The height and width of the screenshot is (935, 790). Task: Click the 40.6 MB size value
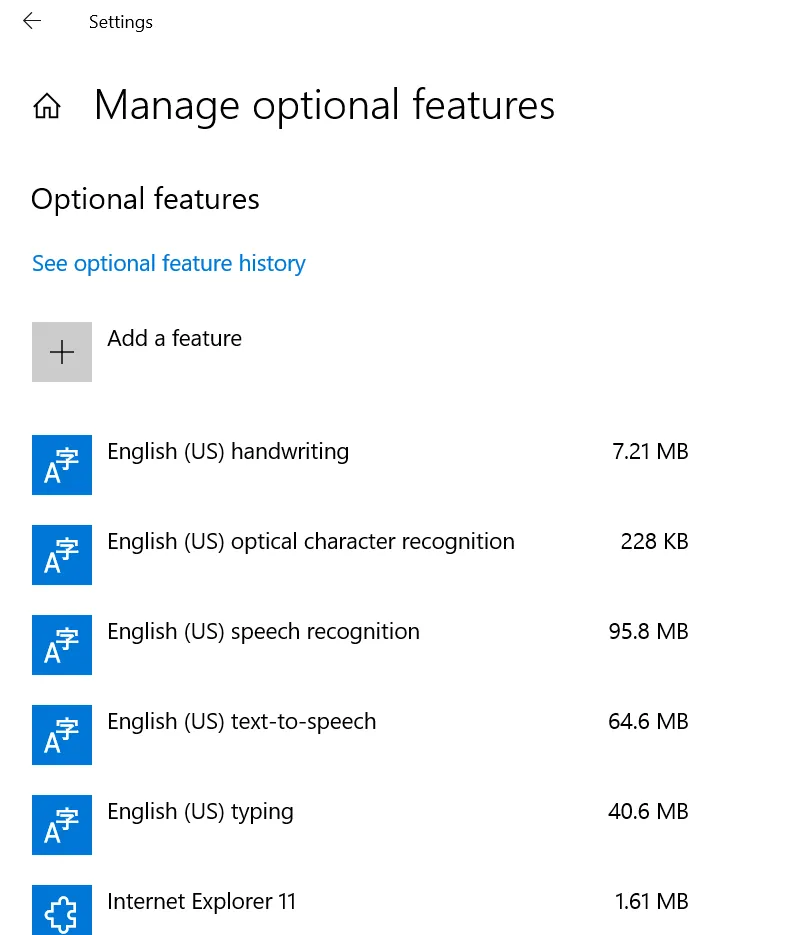click(x=649, y=812)
